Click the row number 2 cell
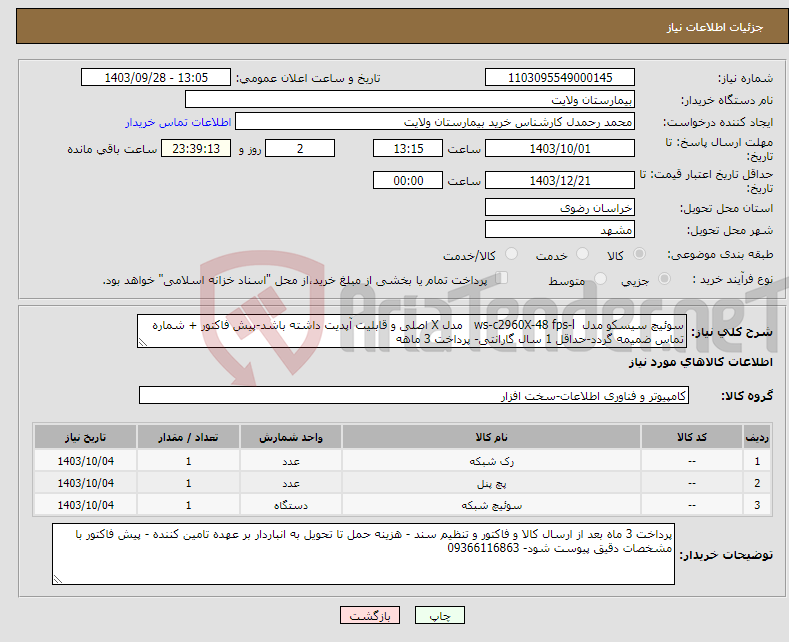789x642 pixels. (757, 483)
